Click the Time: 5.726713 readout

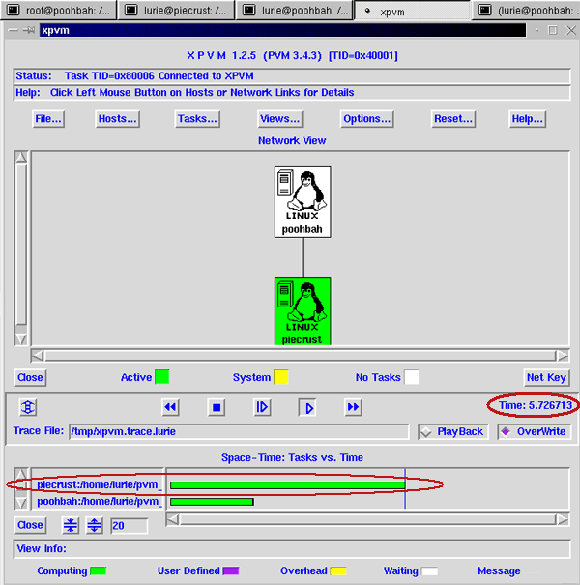(x=535, y=405)
